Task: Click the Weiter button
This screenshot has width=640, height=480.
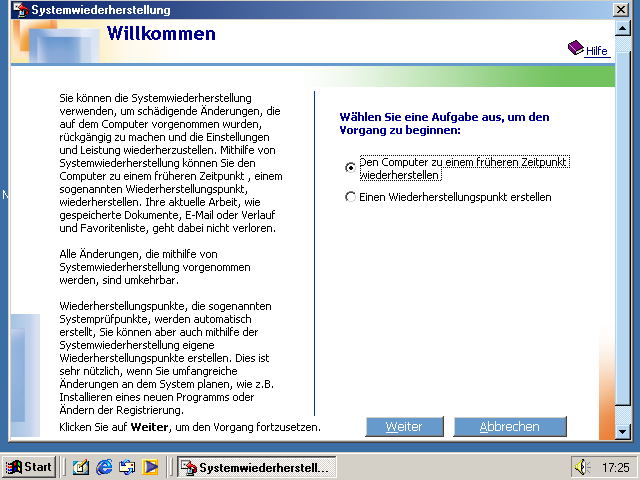Action: coord(404,427)
